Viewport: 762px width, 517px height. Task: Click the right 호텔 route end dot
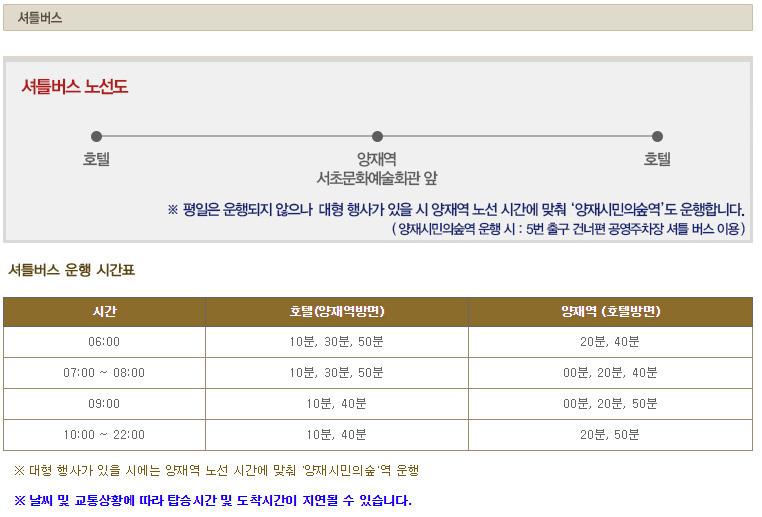(657, 136)
